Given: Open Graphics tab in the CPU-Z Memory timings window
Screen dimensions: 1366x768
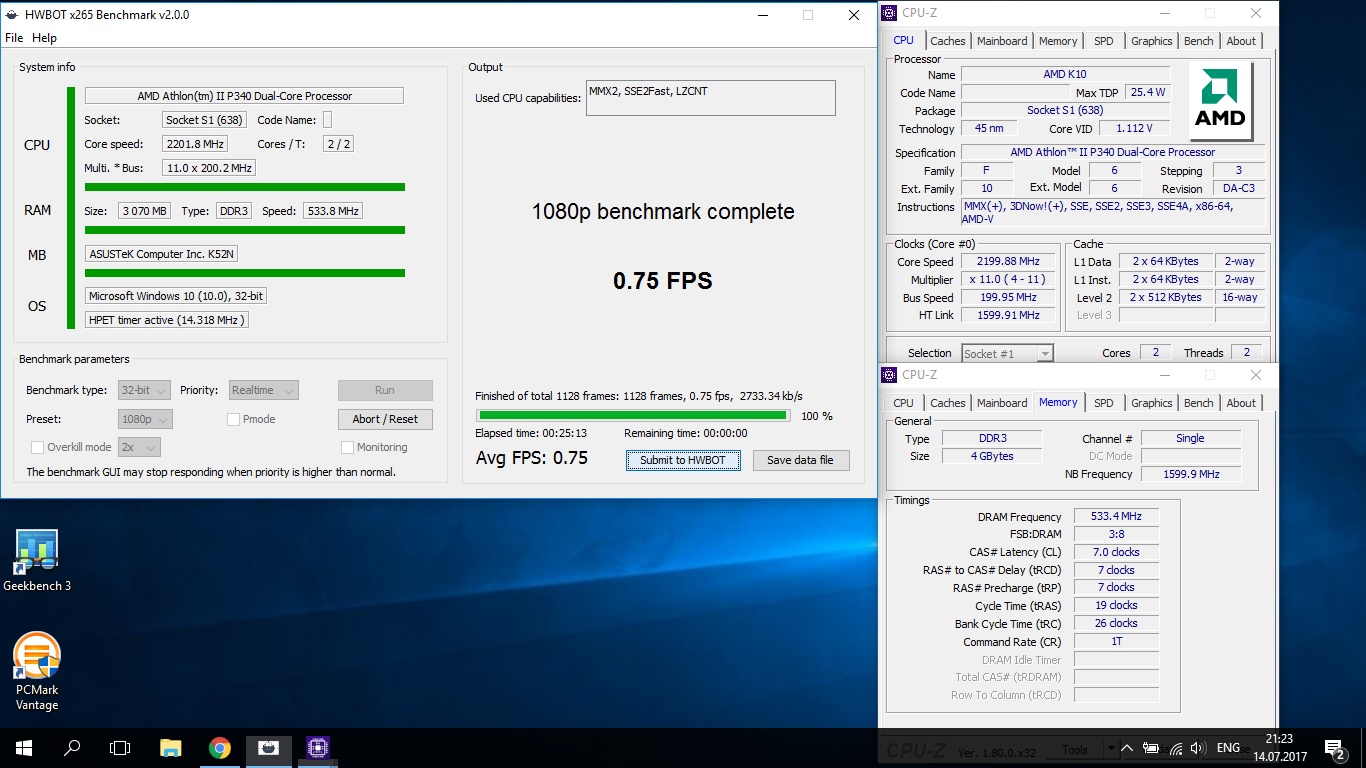Looking at the screenshot, I should coord(1151,403).
